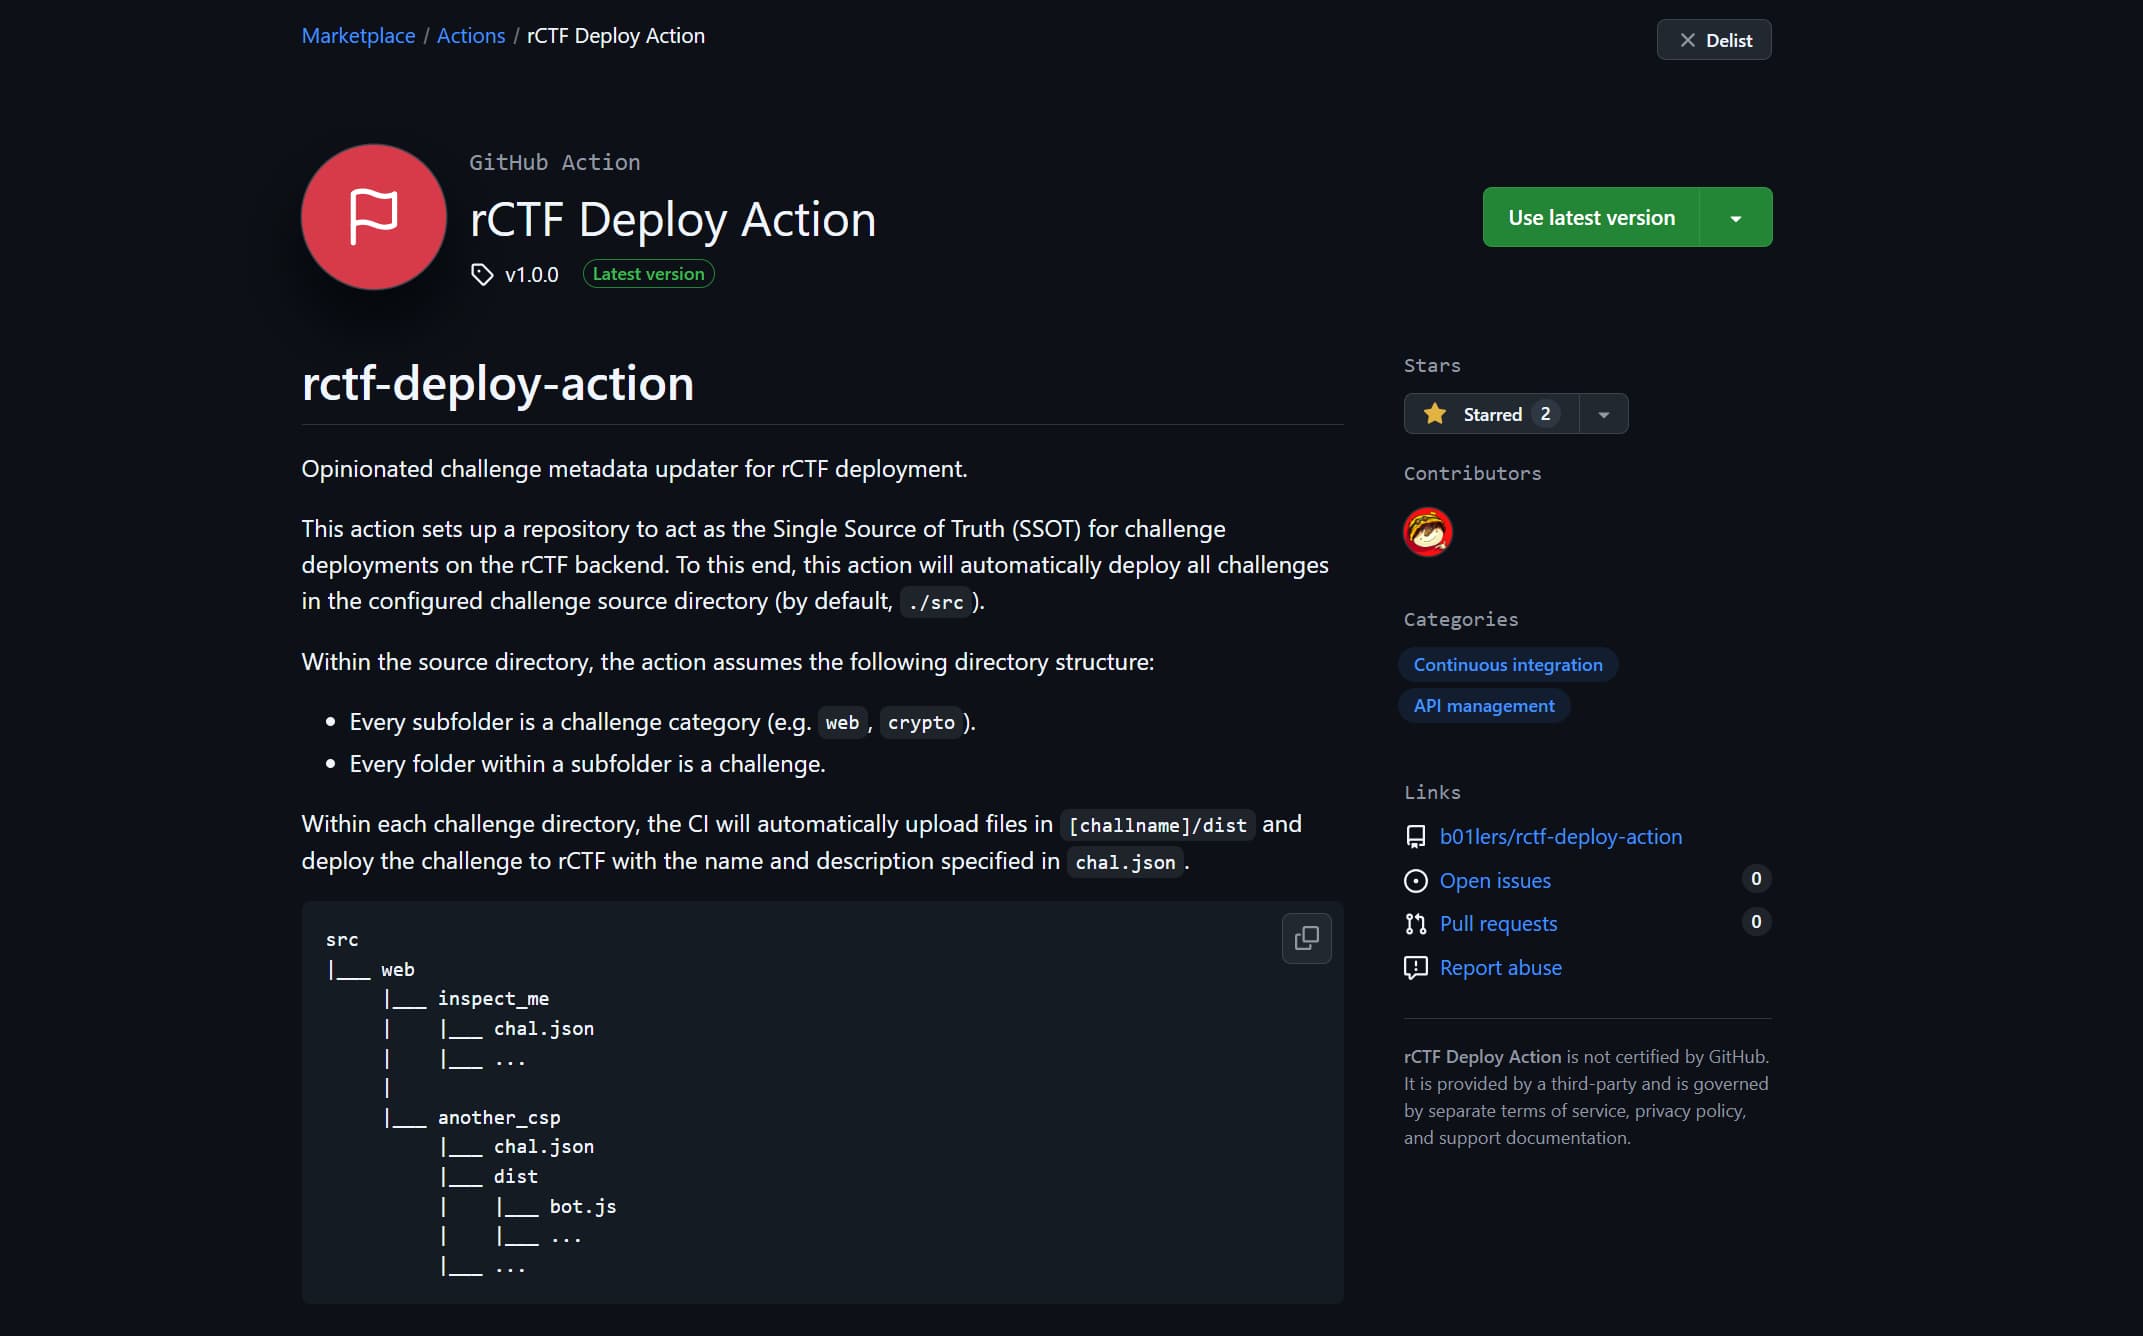
Task: Click the pull requests count badge
Action: coord(1756,922)
